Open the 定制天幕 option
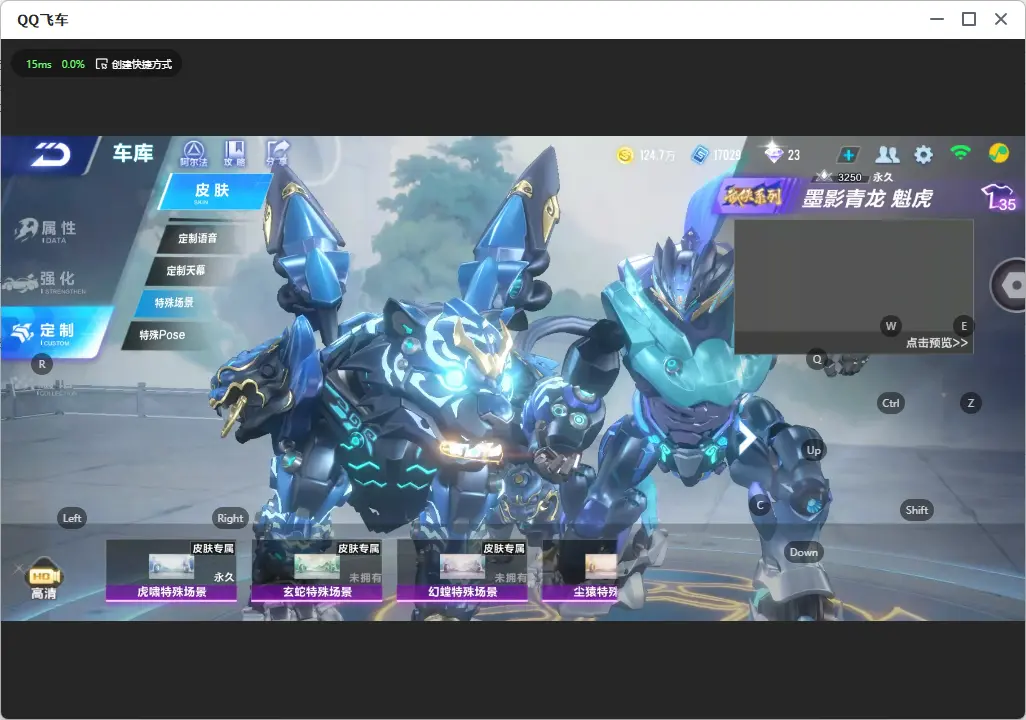Viewport: 1026px width, 720px height. point(186,270)
